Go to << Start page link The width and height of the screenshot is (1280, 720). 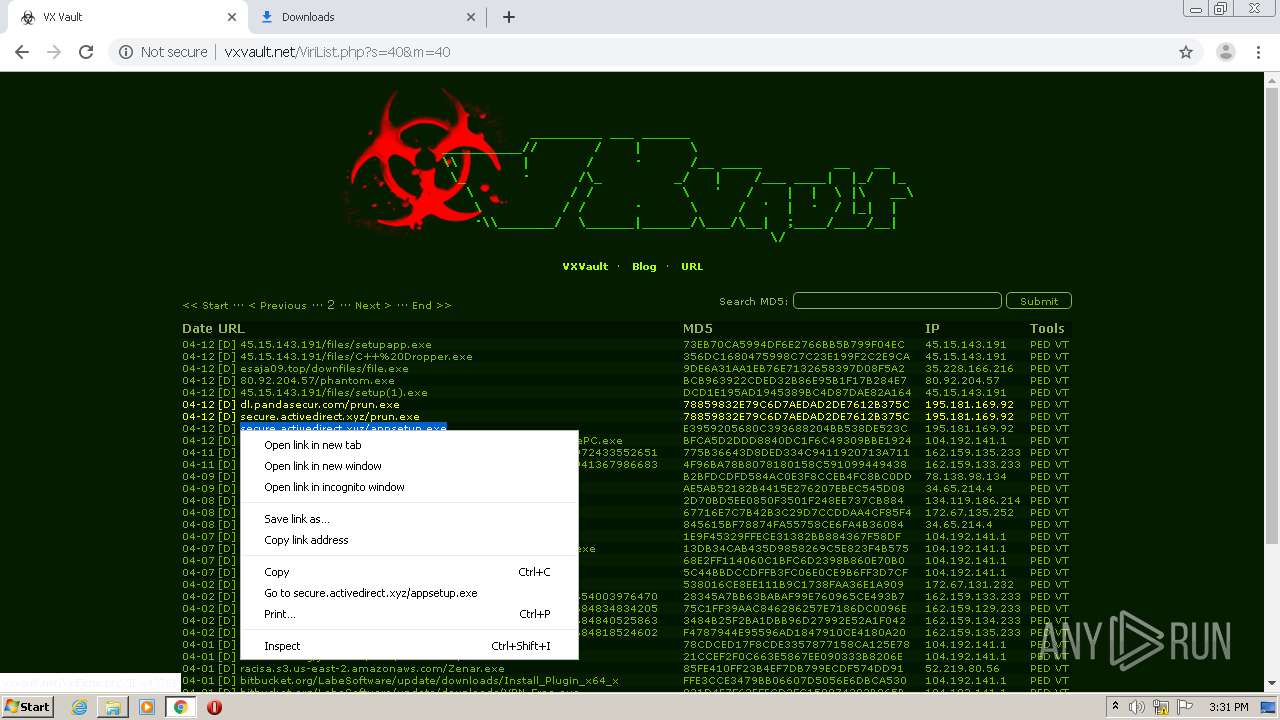coord(205,305)
